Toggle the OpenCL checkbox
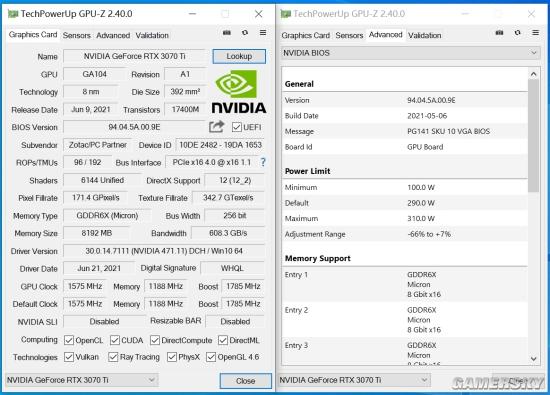Screen dimensions: 550x395 click(69, 340)
